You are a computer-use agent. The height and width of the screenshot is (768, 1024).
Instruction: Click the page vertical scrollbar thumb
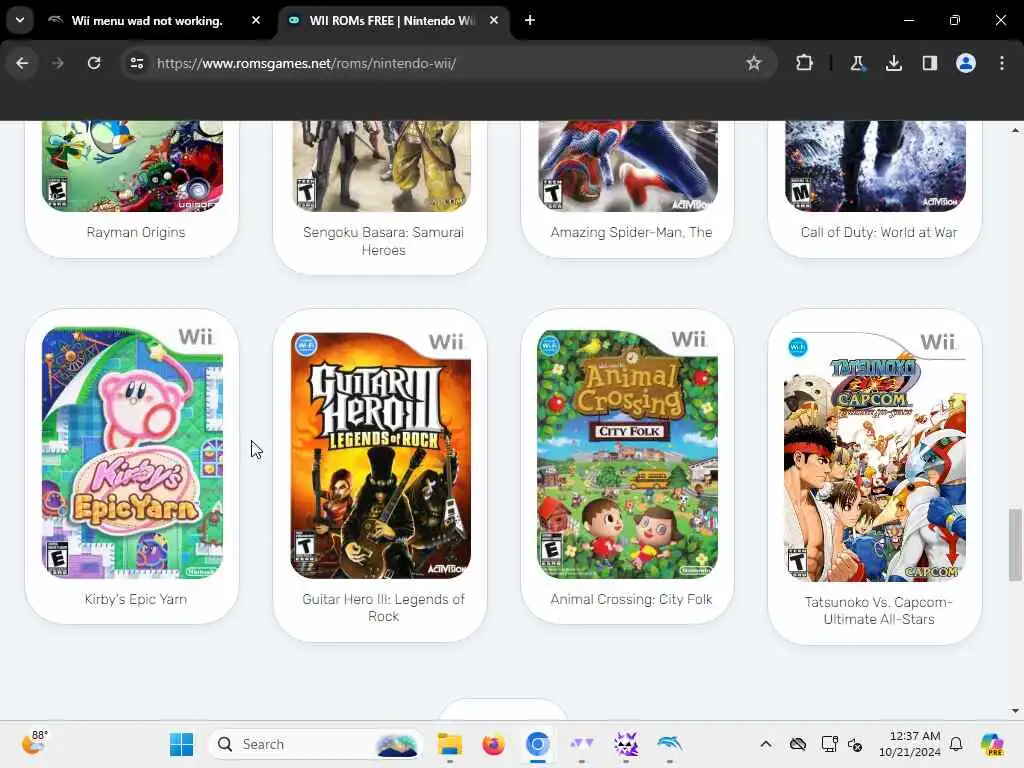point(1014,544)
